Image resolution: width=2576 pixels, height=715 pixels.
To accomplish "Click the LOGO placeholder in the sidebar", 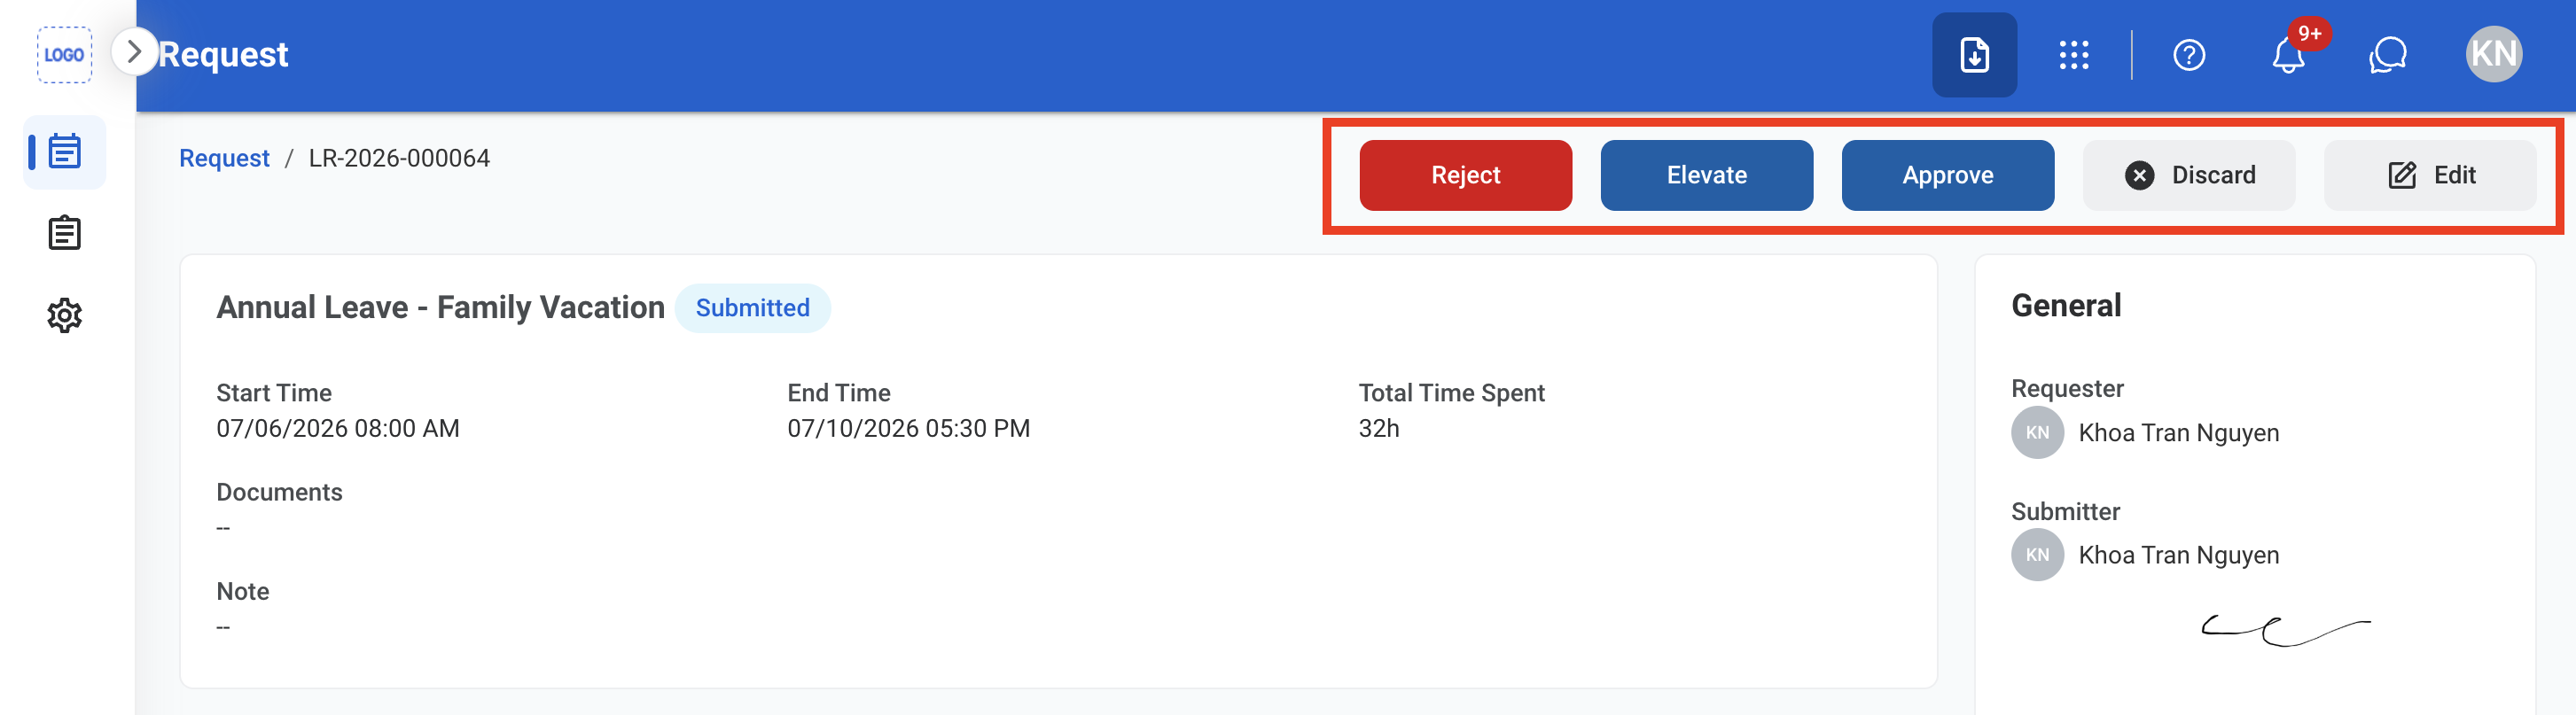I will (64, 55).
